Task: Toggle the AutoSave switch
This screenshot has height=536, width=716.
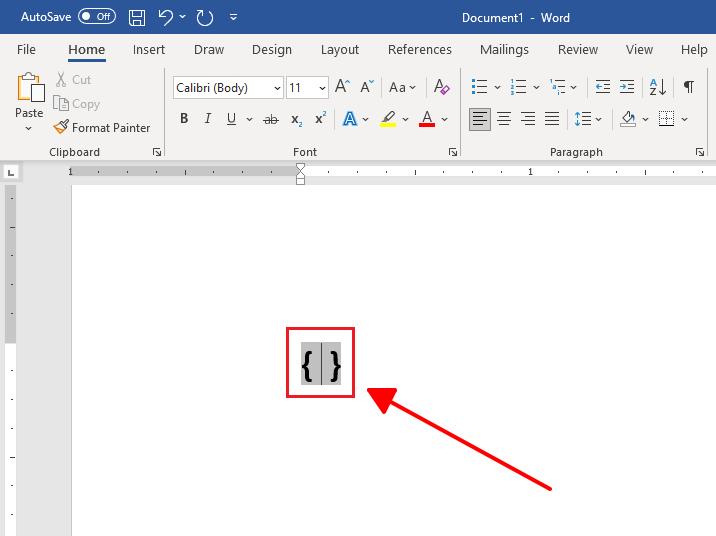Action: pyautogui.click(x=97, y=17)
